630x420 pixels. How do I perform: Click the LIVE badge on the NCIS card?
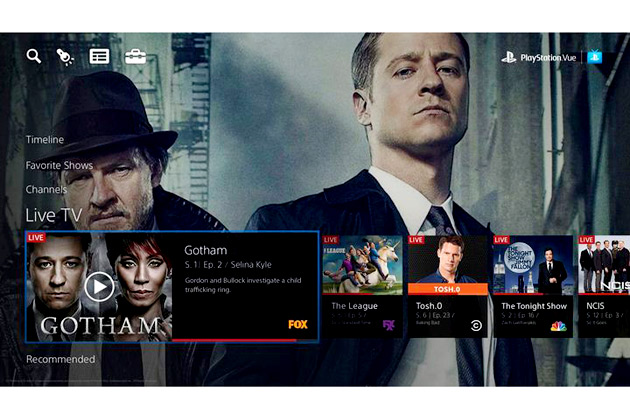click(587, 240)
